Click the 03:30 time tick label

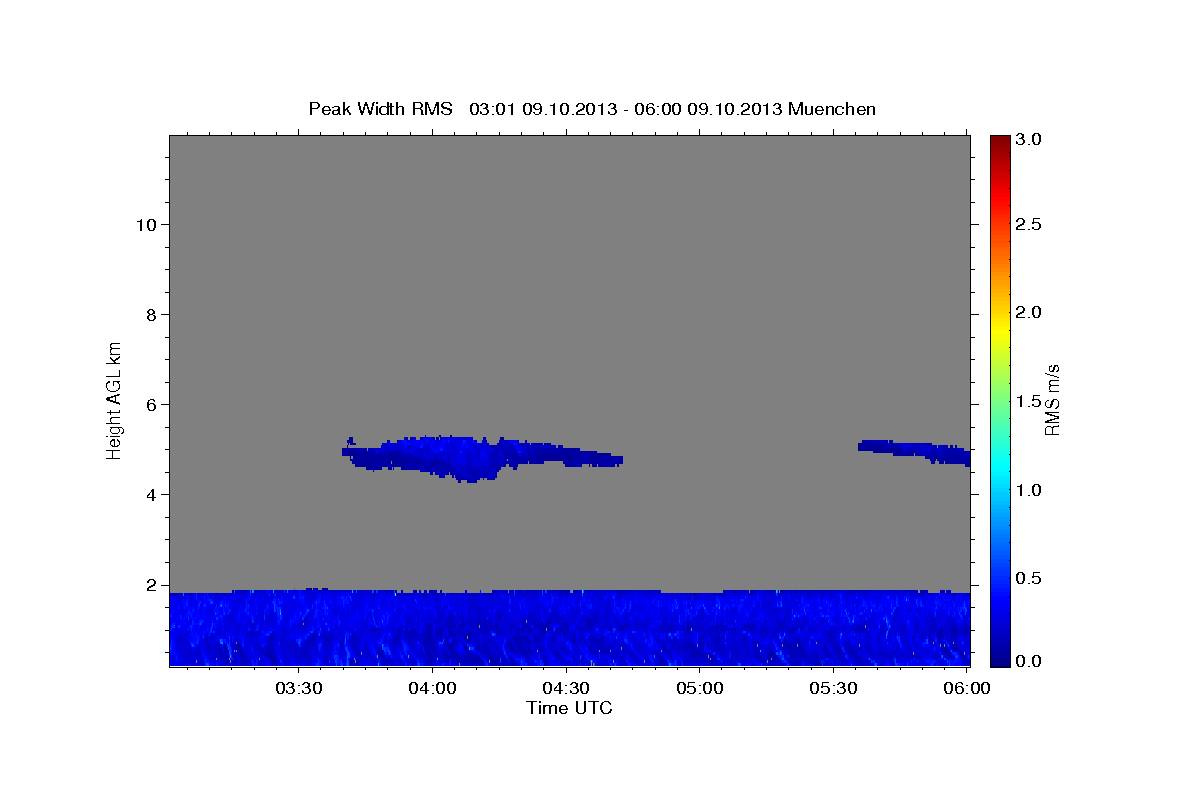tap(298, 688)
